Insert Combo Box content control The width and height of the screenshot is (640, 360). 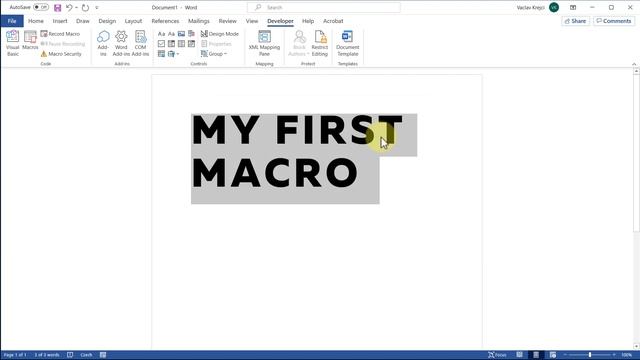coord(171,44)
